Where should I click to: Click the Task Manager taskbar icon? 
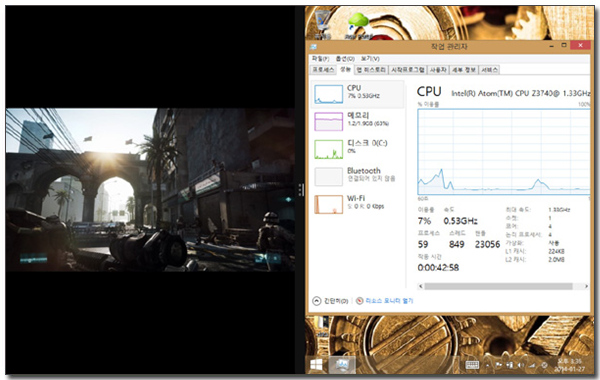point(341,365)
